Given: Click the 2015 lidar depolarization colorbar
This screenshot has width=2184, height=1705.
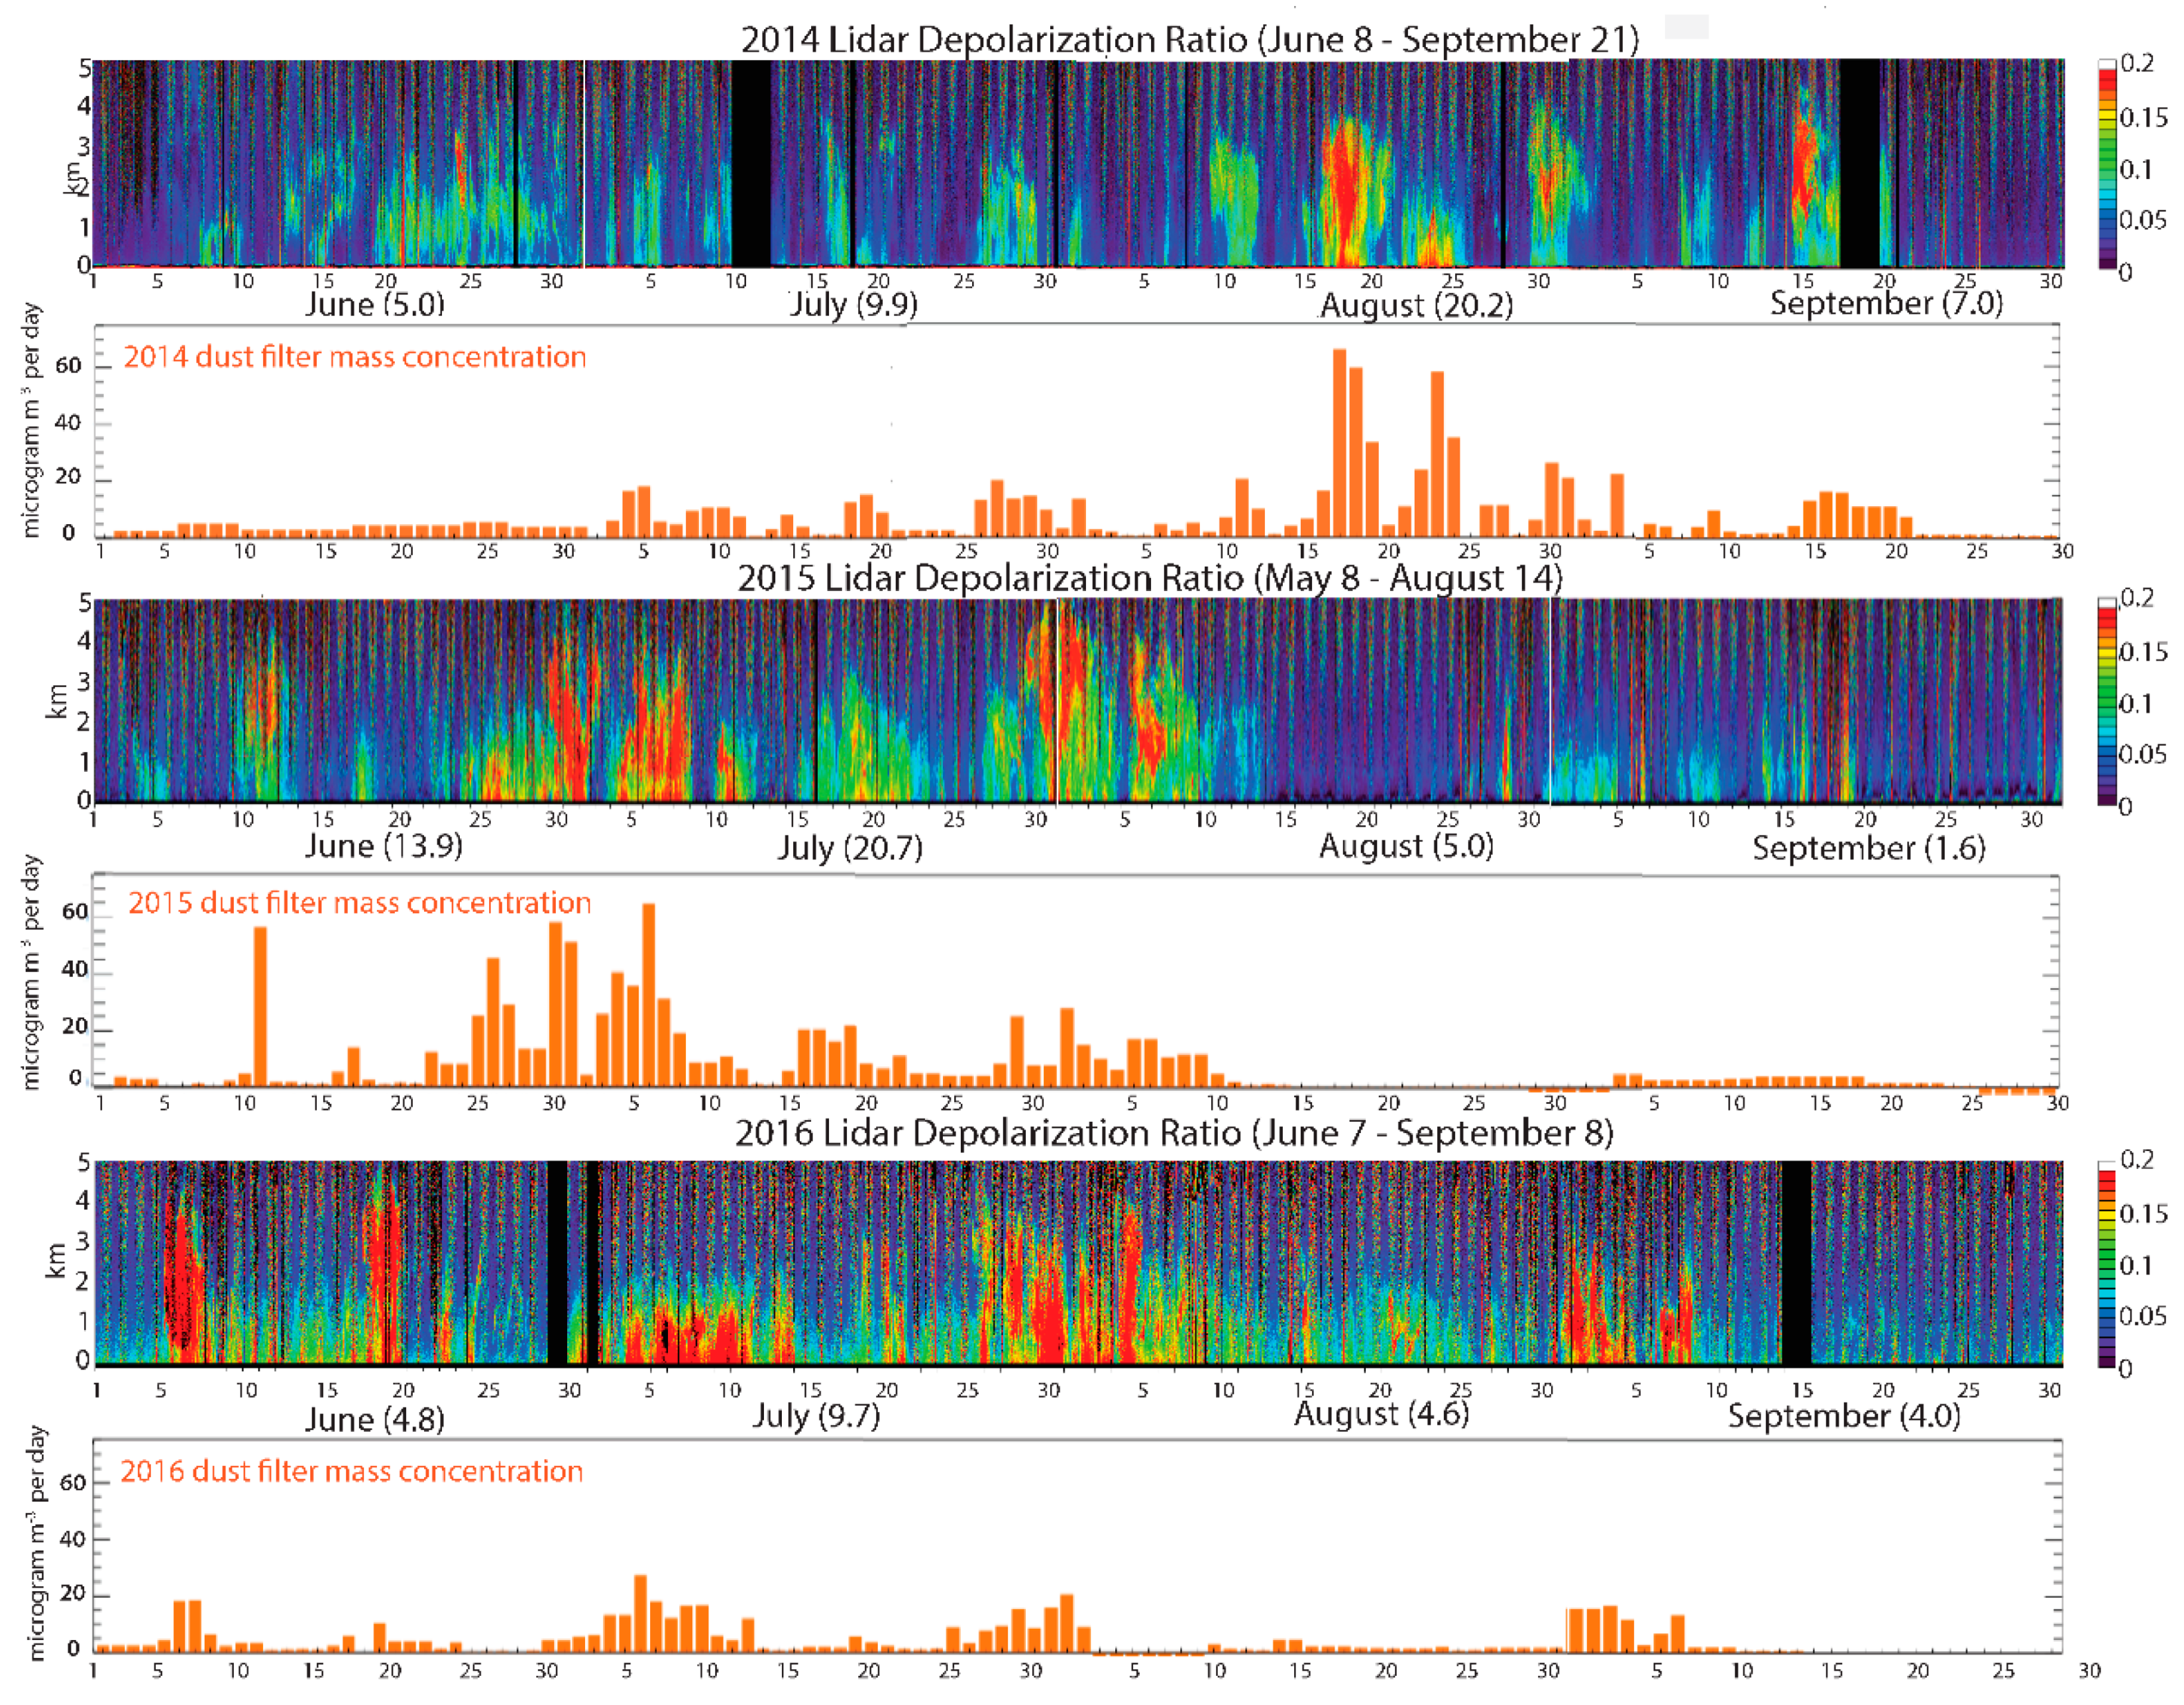Looking at the screenshot, I should 2106,702.
